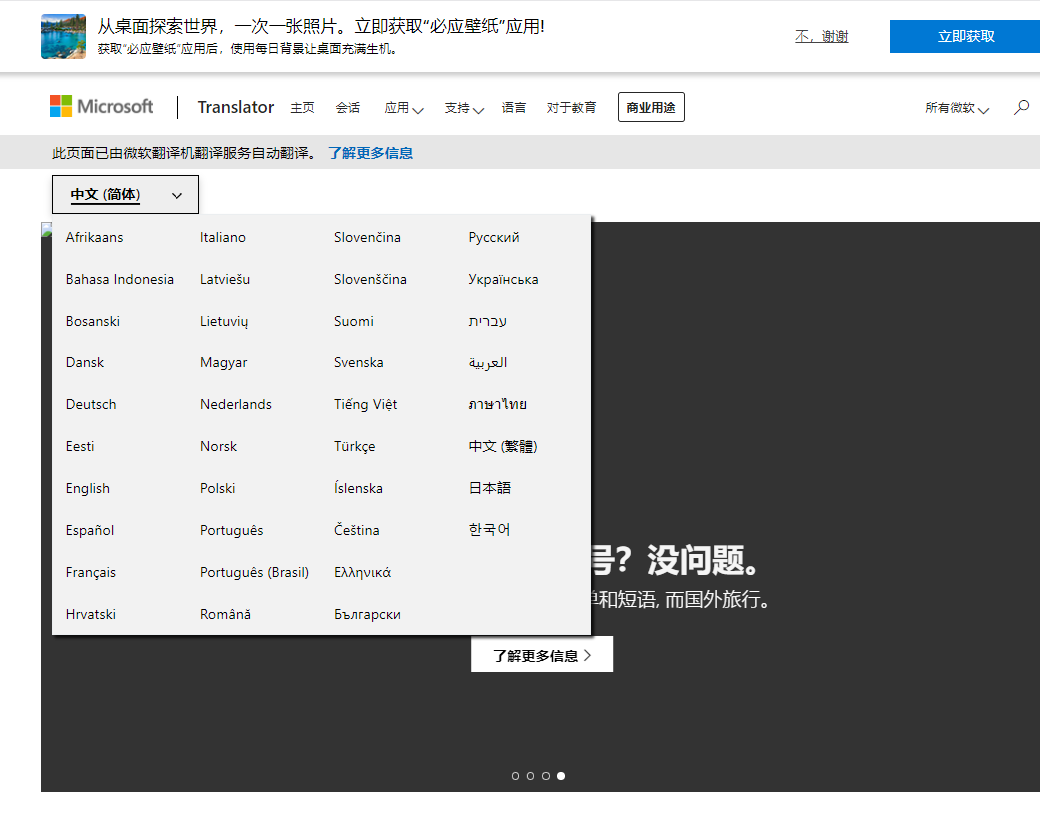The width and height of the screenshot is (1040, 829).
Task: Select Norsk language
Action: [x=218, y=446]
